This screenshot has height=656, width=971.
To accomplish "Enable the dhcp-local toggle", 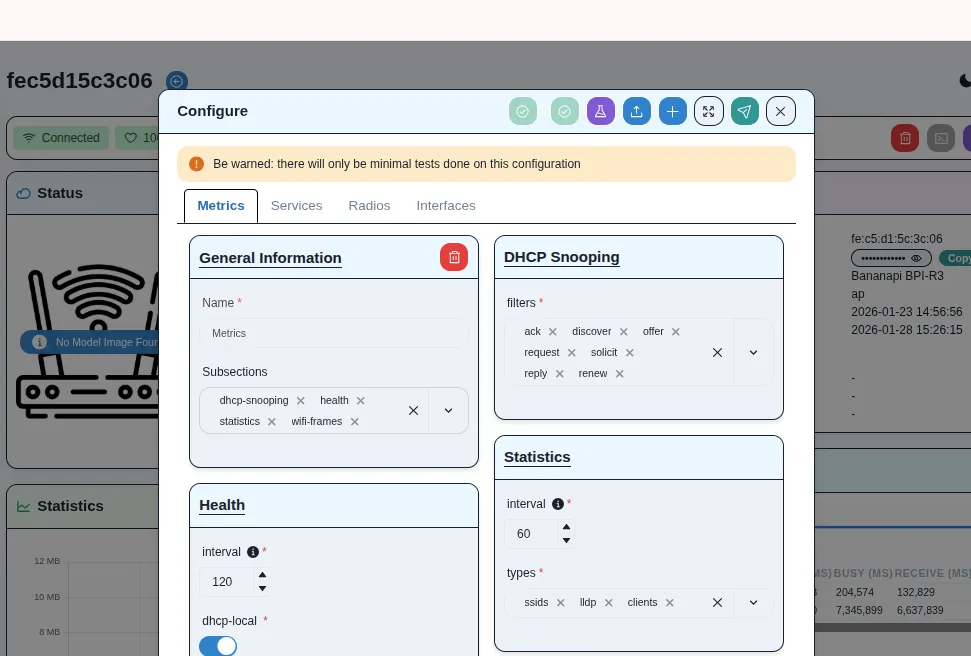I will tap(219, 646).
